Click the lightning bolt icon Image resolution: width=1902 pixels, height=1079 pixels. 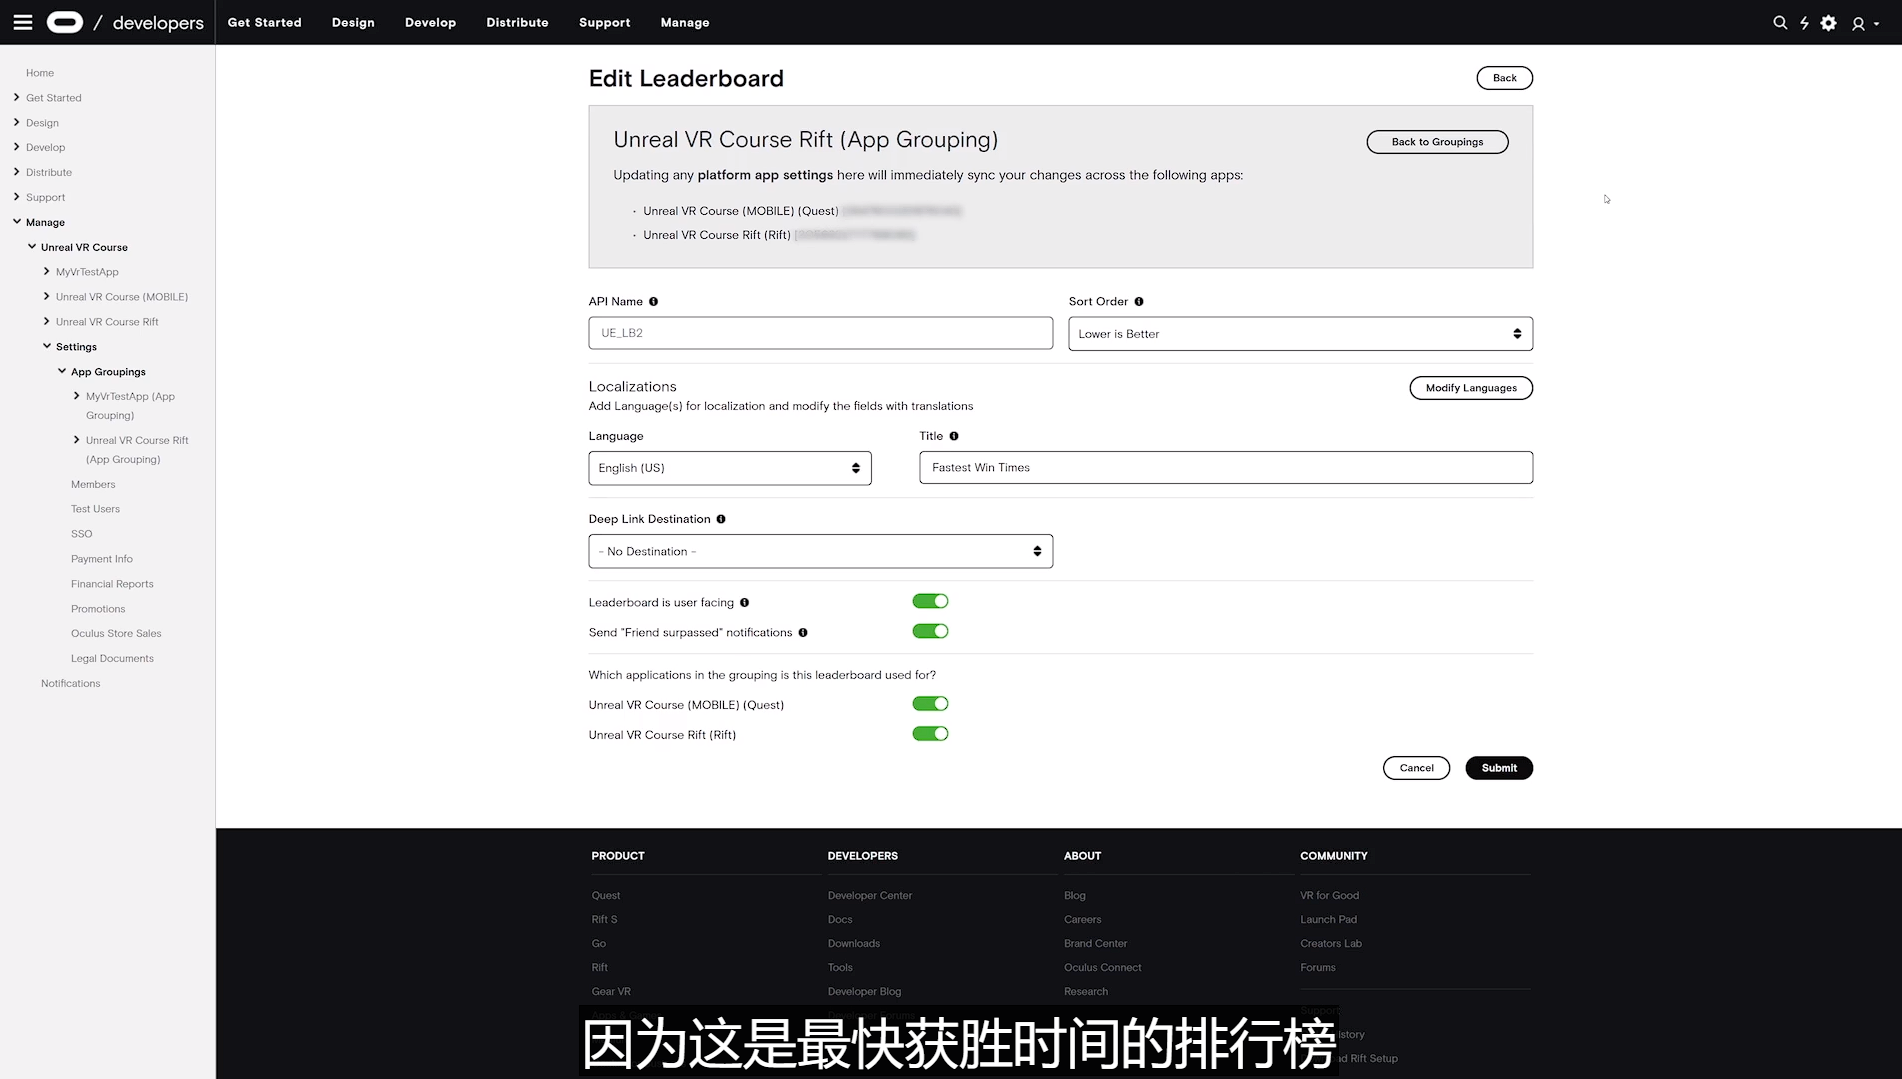[1804, 22]
